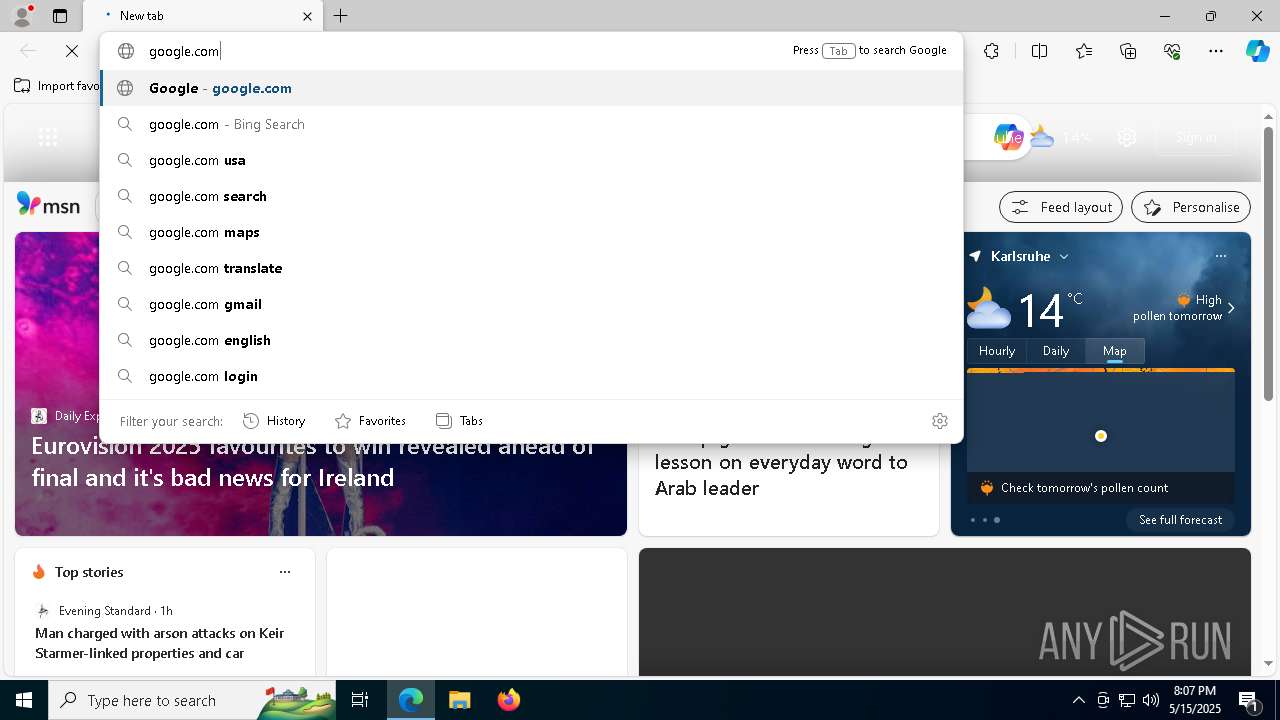Open Keir Starmer arson attacks headline
Image resolution: width=1280 pixels, height=720 pixels.
(x=160, y=643)
